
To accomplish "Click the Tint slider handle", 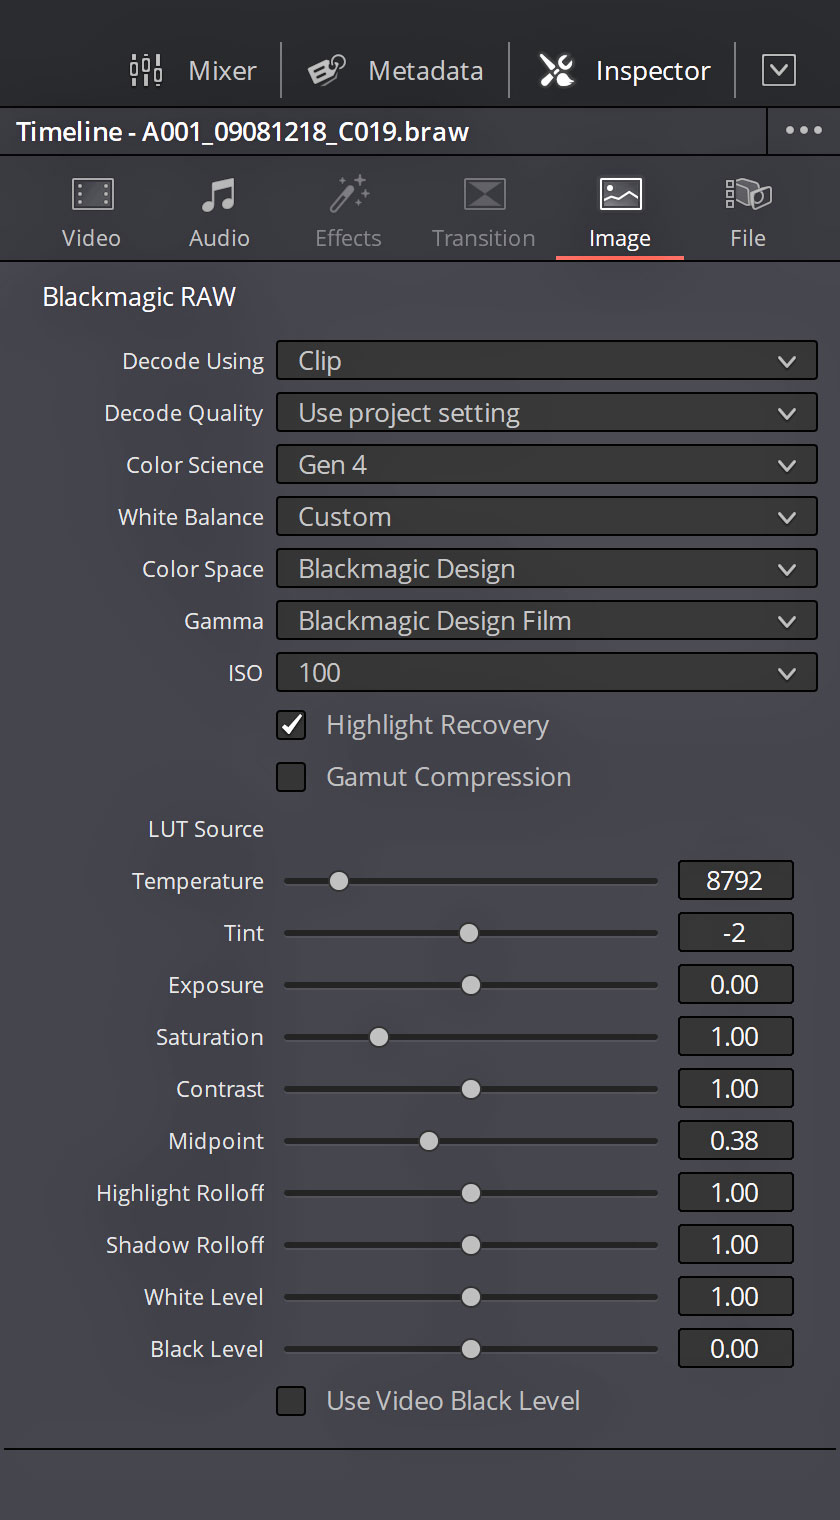I will [469, 933].
